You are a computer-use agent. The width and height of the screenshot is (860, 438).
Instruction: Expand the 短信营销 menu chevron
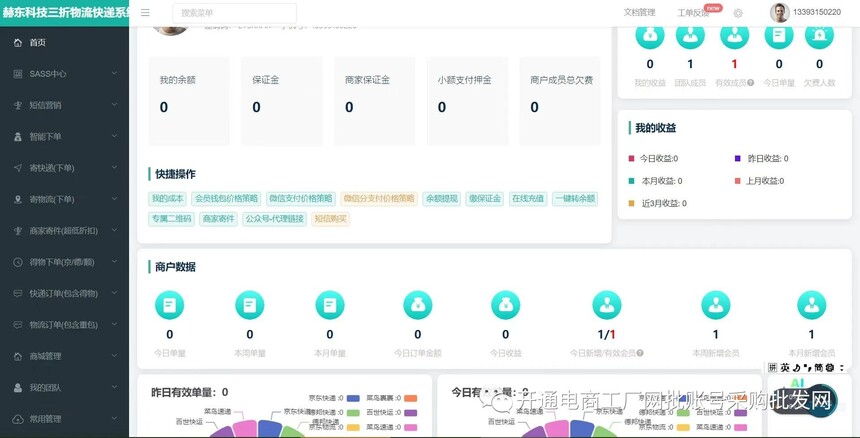(x=114, y=104)
